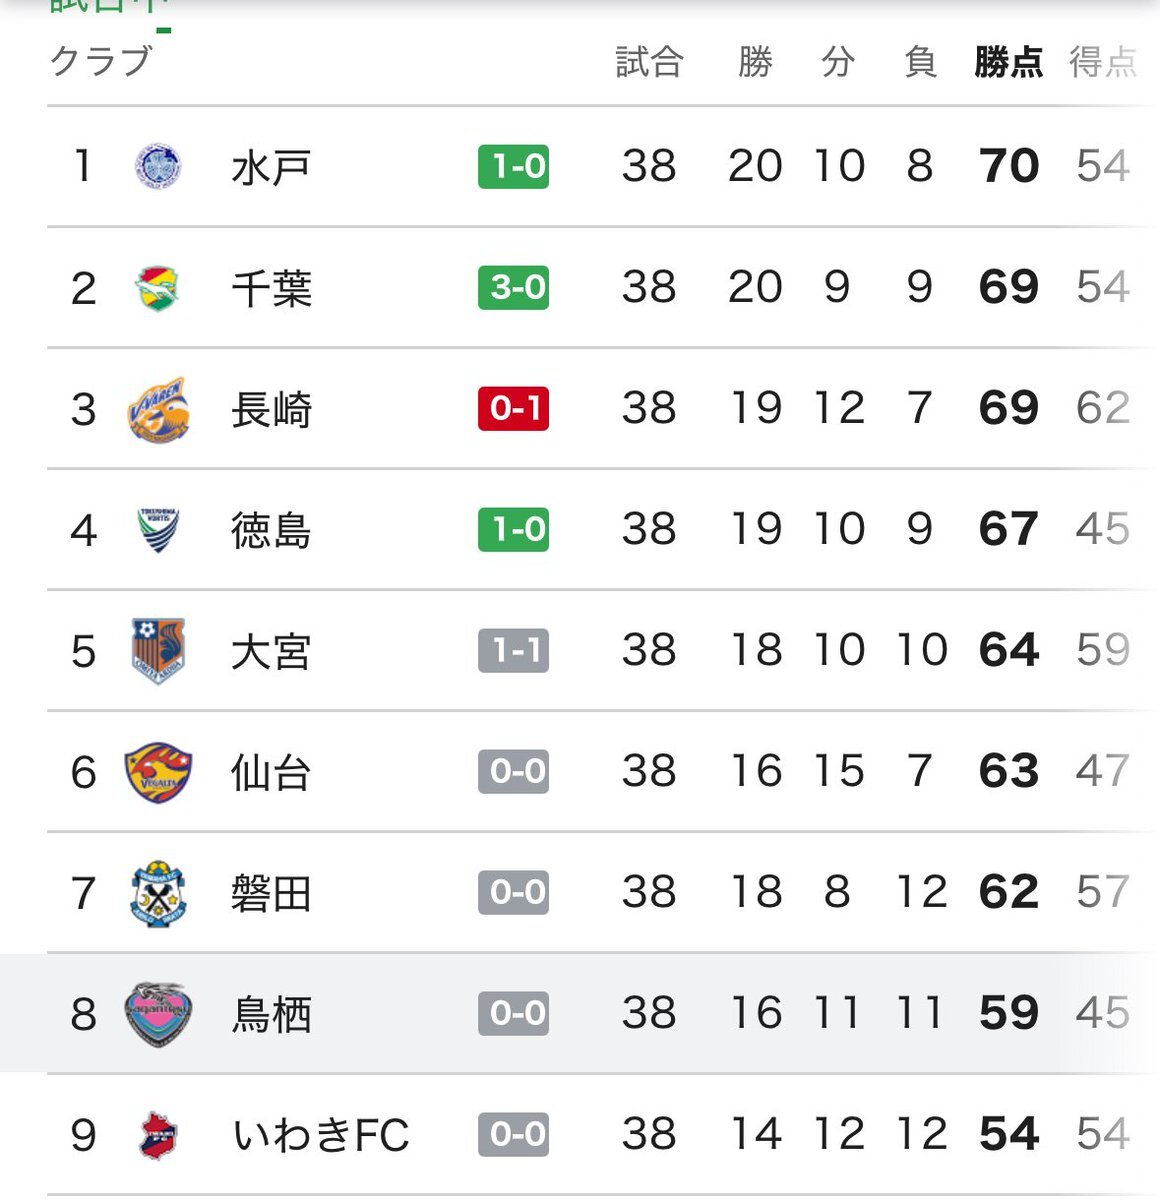Click the Iwata (磐田) club crest
Image resolution: width=1160 pixels, height=1200 pixels.
pyautogui.click(x=158, y=893)
